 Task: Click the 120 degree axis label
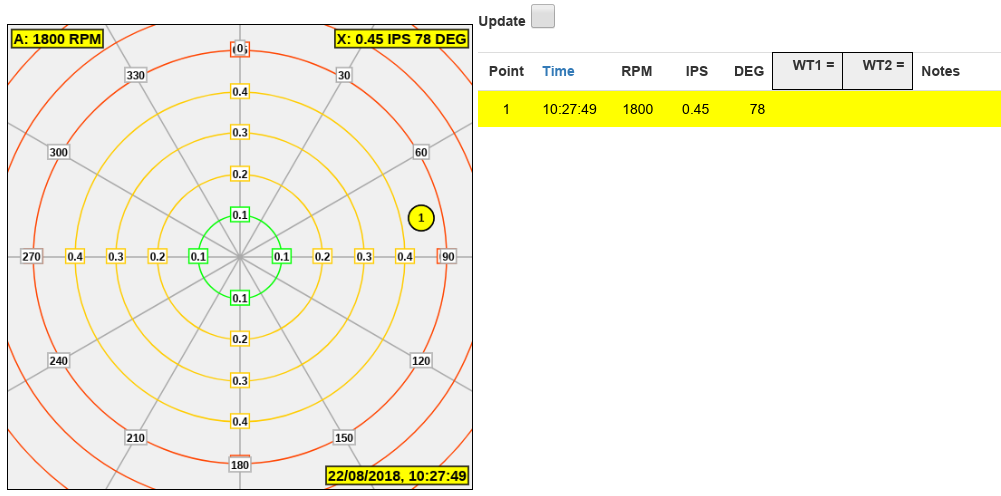click(421, 360)
